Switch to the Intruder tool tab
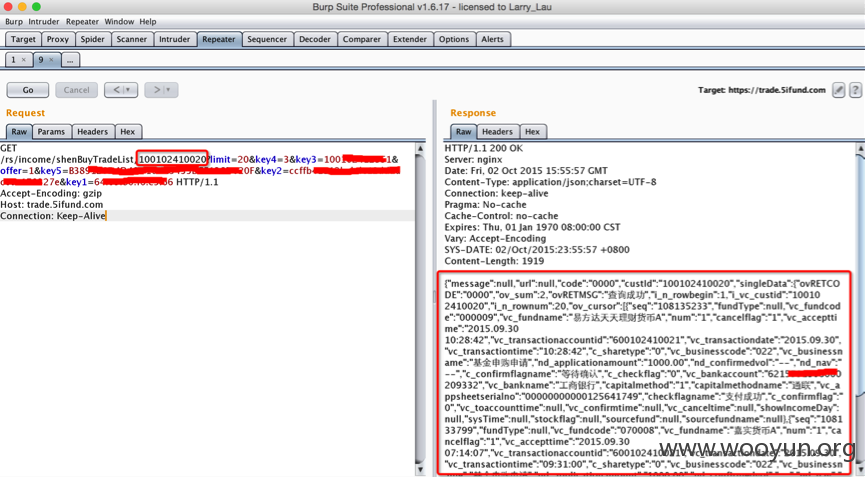This screenshot has height=477, width=865. click(175, 39)
